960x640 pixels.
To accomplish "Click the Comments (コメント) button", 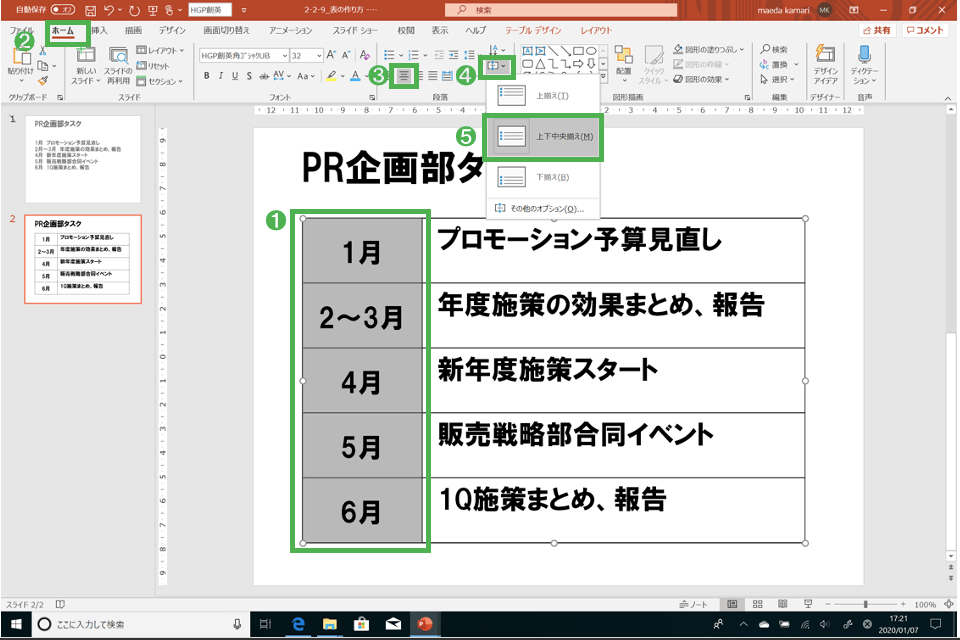I will [925, 30].
